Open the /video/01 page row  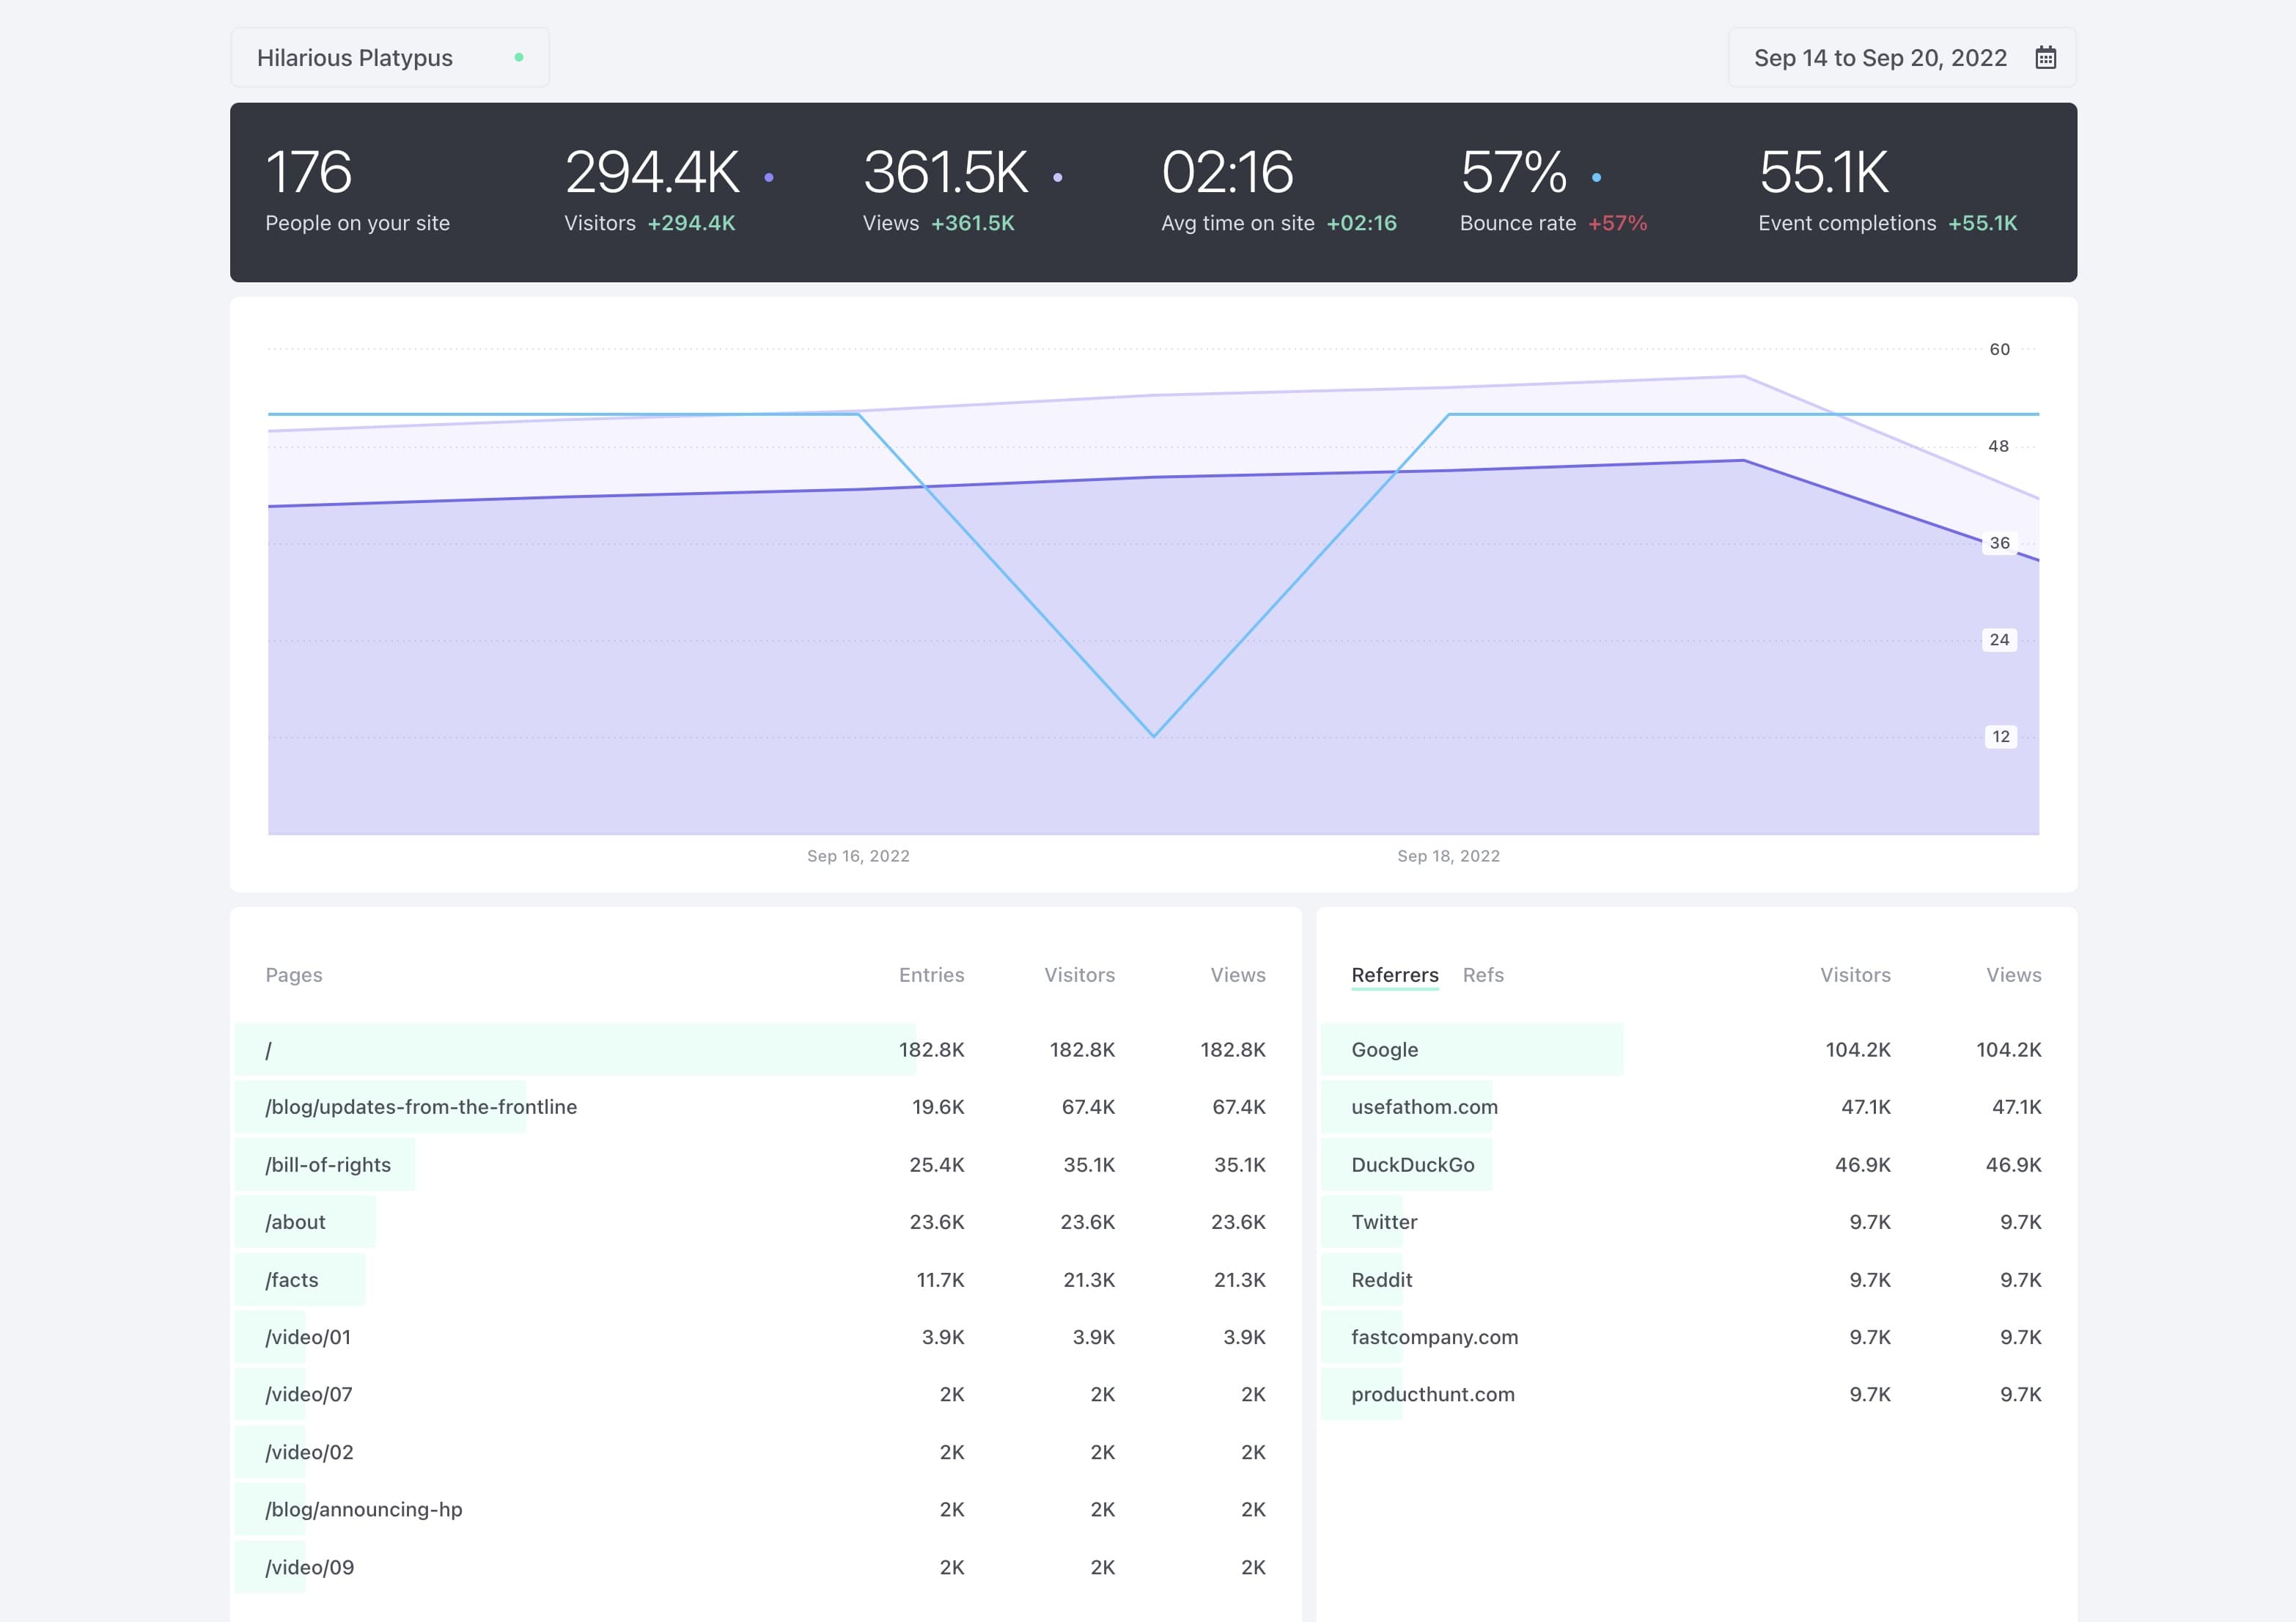click(308, 1337)
